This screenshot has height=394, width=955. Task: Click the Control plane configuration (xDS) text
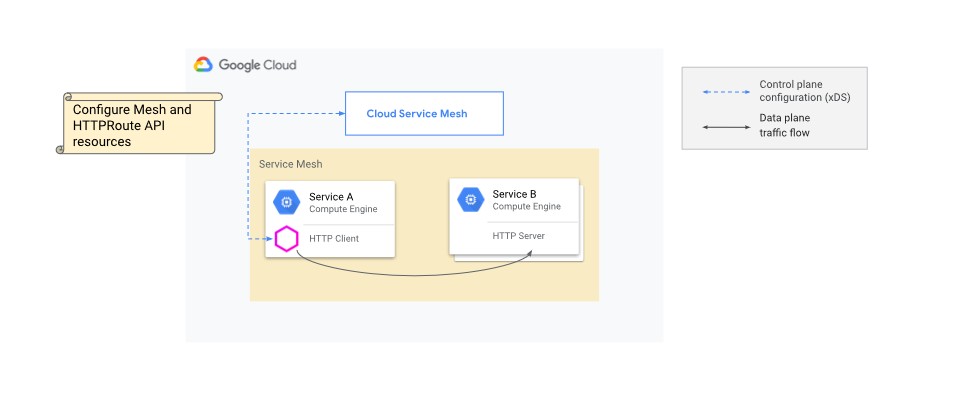click(x=805, y=91)
